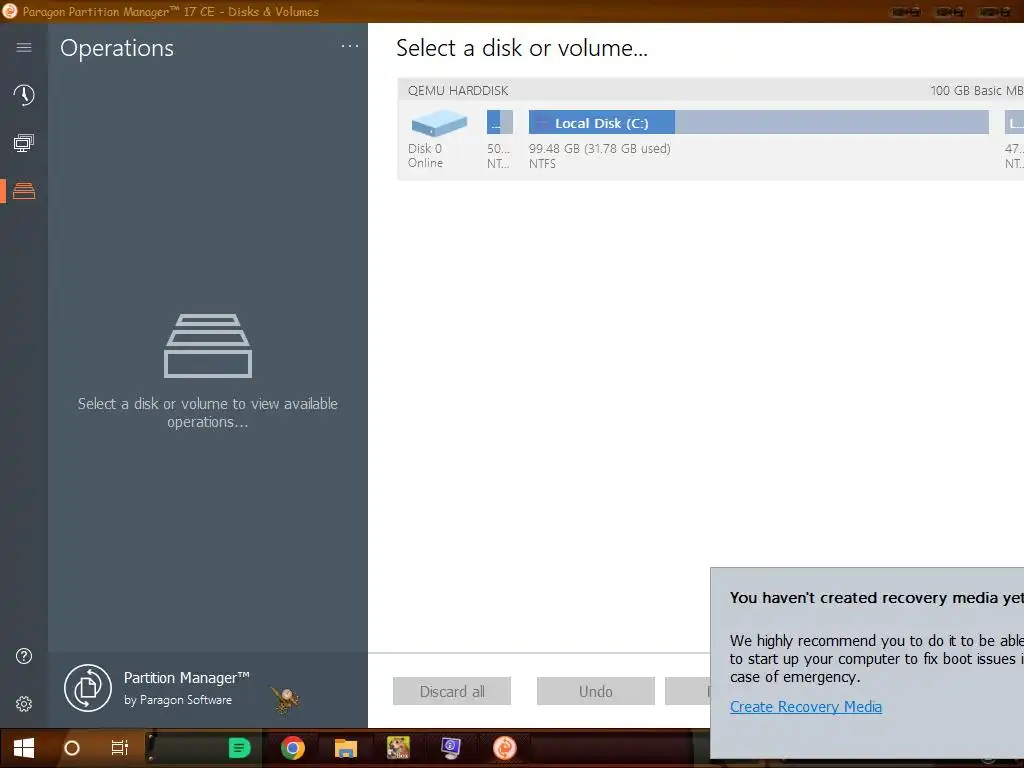Image resolution: width=1024 pixels, height=768 pixels.
Task: Select the rightmost partition labeled L...
Action: (x=1014, y=122)
